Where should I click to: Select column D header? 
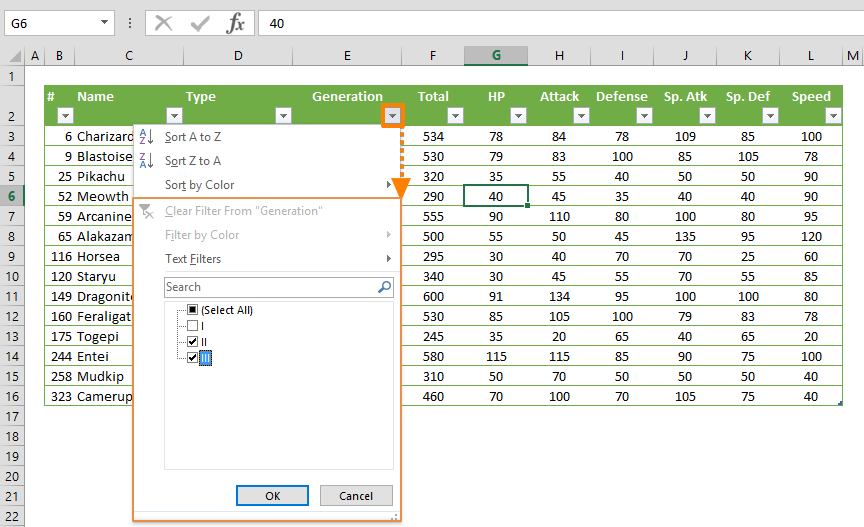pos(238,56)
